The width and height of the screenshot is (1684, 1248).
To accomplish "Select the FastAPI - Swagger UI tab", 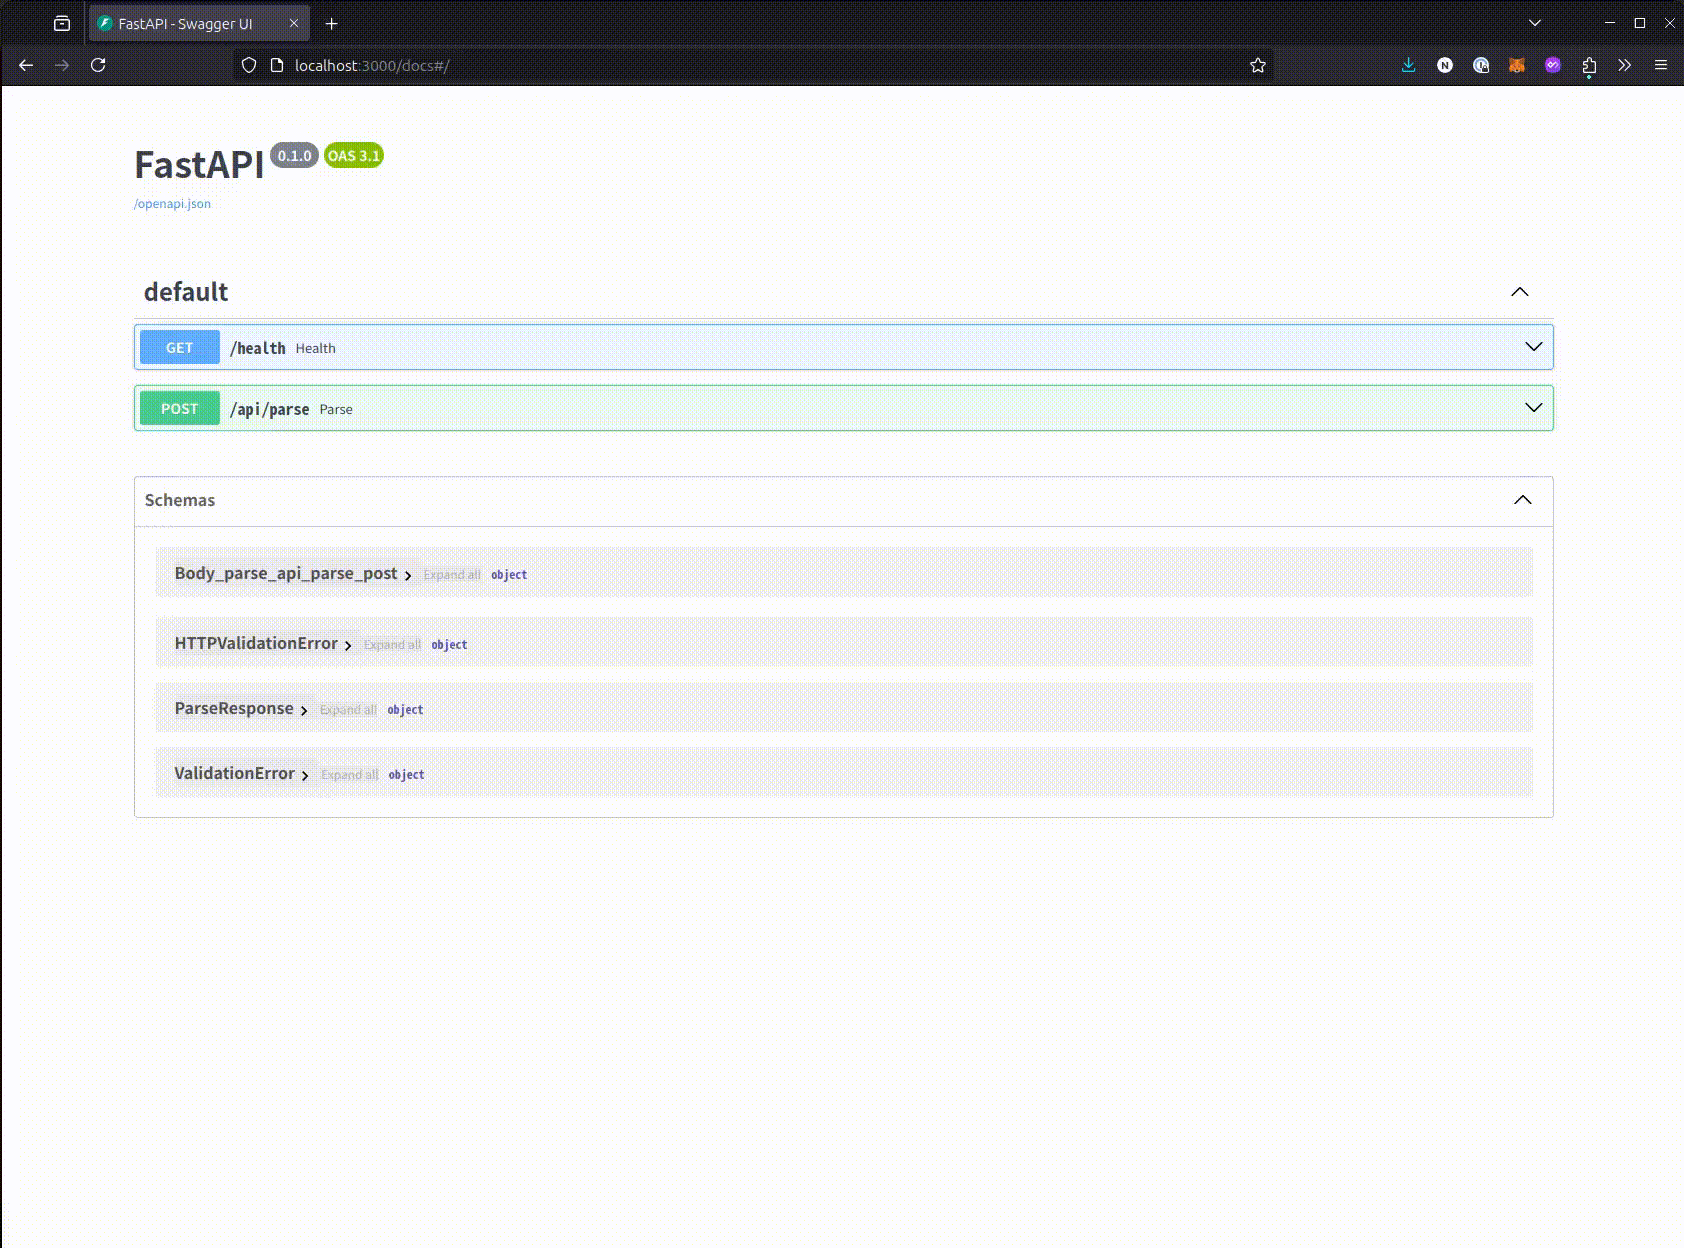I will pyautogui.click(x=199, y=23).
